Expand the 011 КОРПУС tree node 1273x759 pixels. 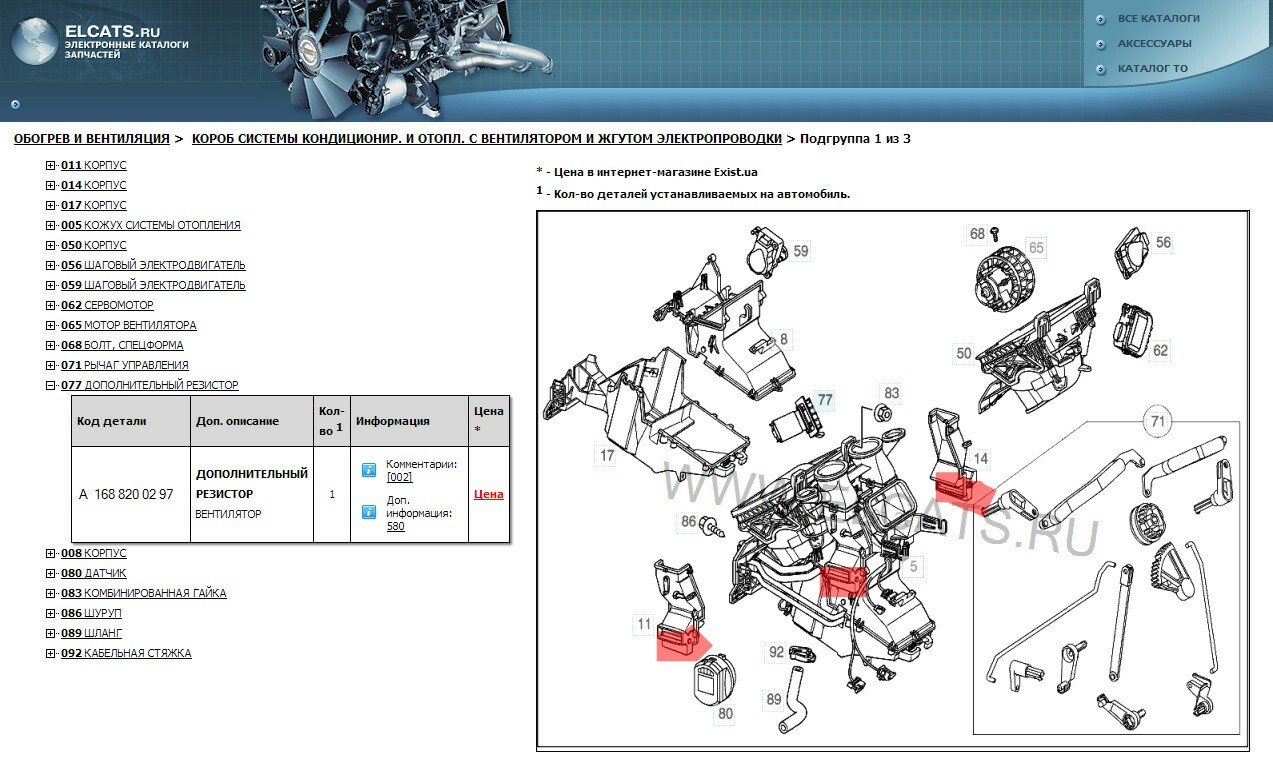[x=51, y=165]
